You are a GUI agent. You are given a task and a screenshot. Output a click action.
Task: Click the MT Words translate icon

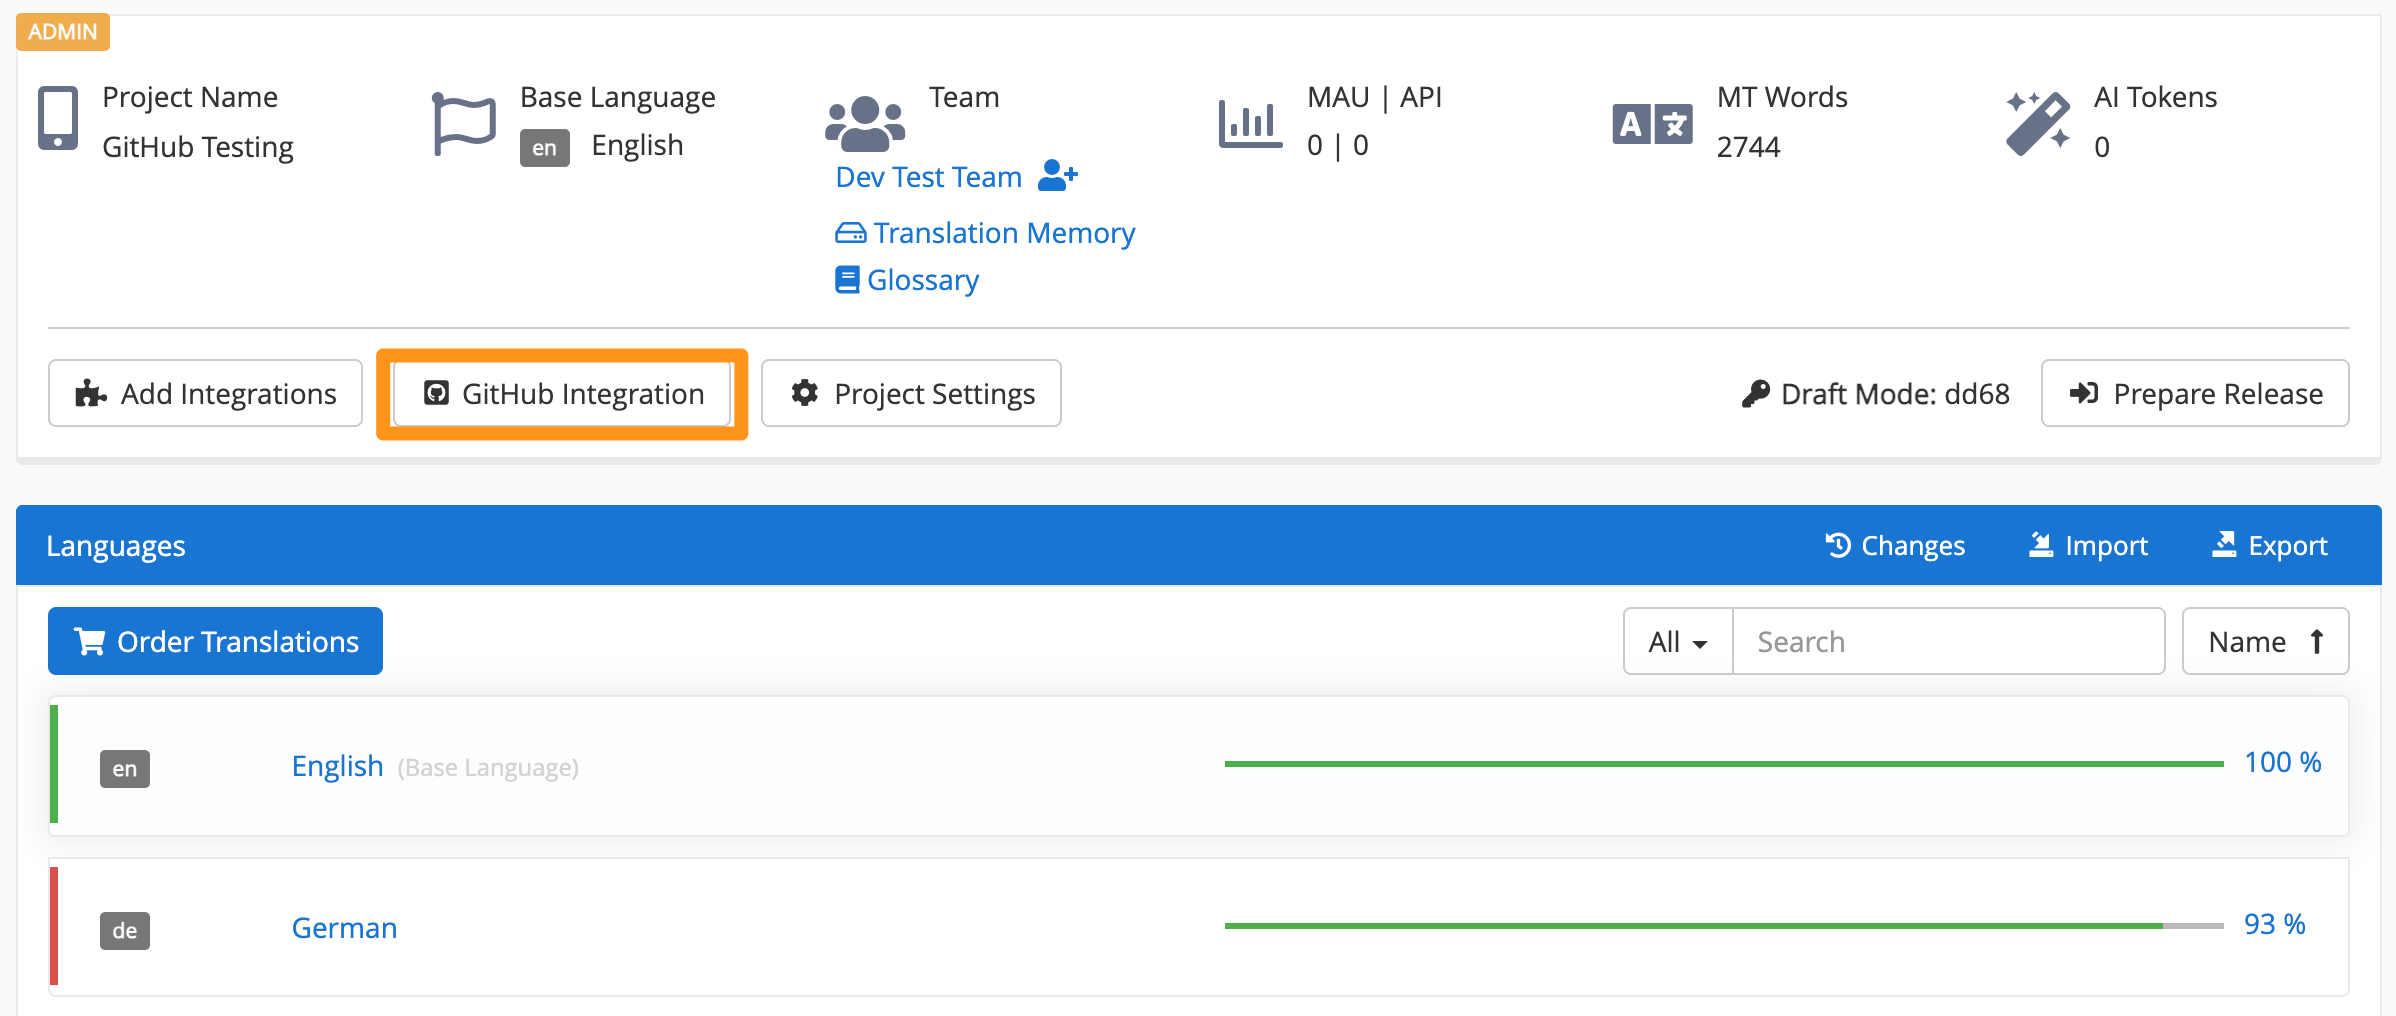(1652, 124)
